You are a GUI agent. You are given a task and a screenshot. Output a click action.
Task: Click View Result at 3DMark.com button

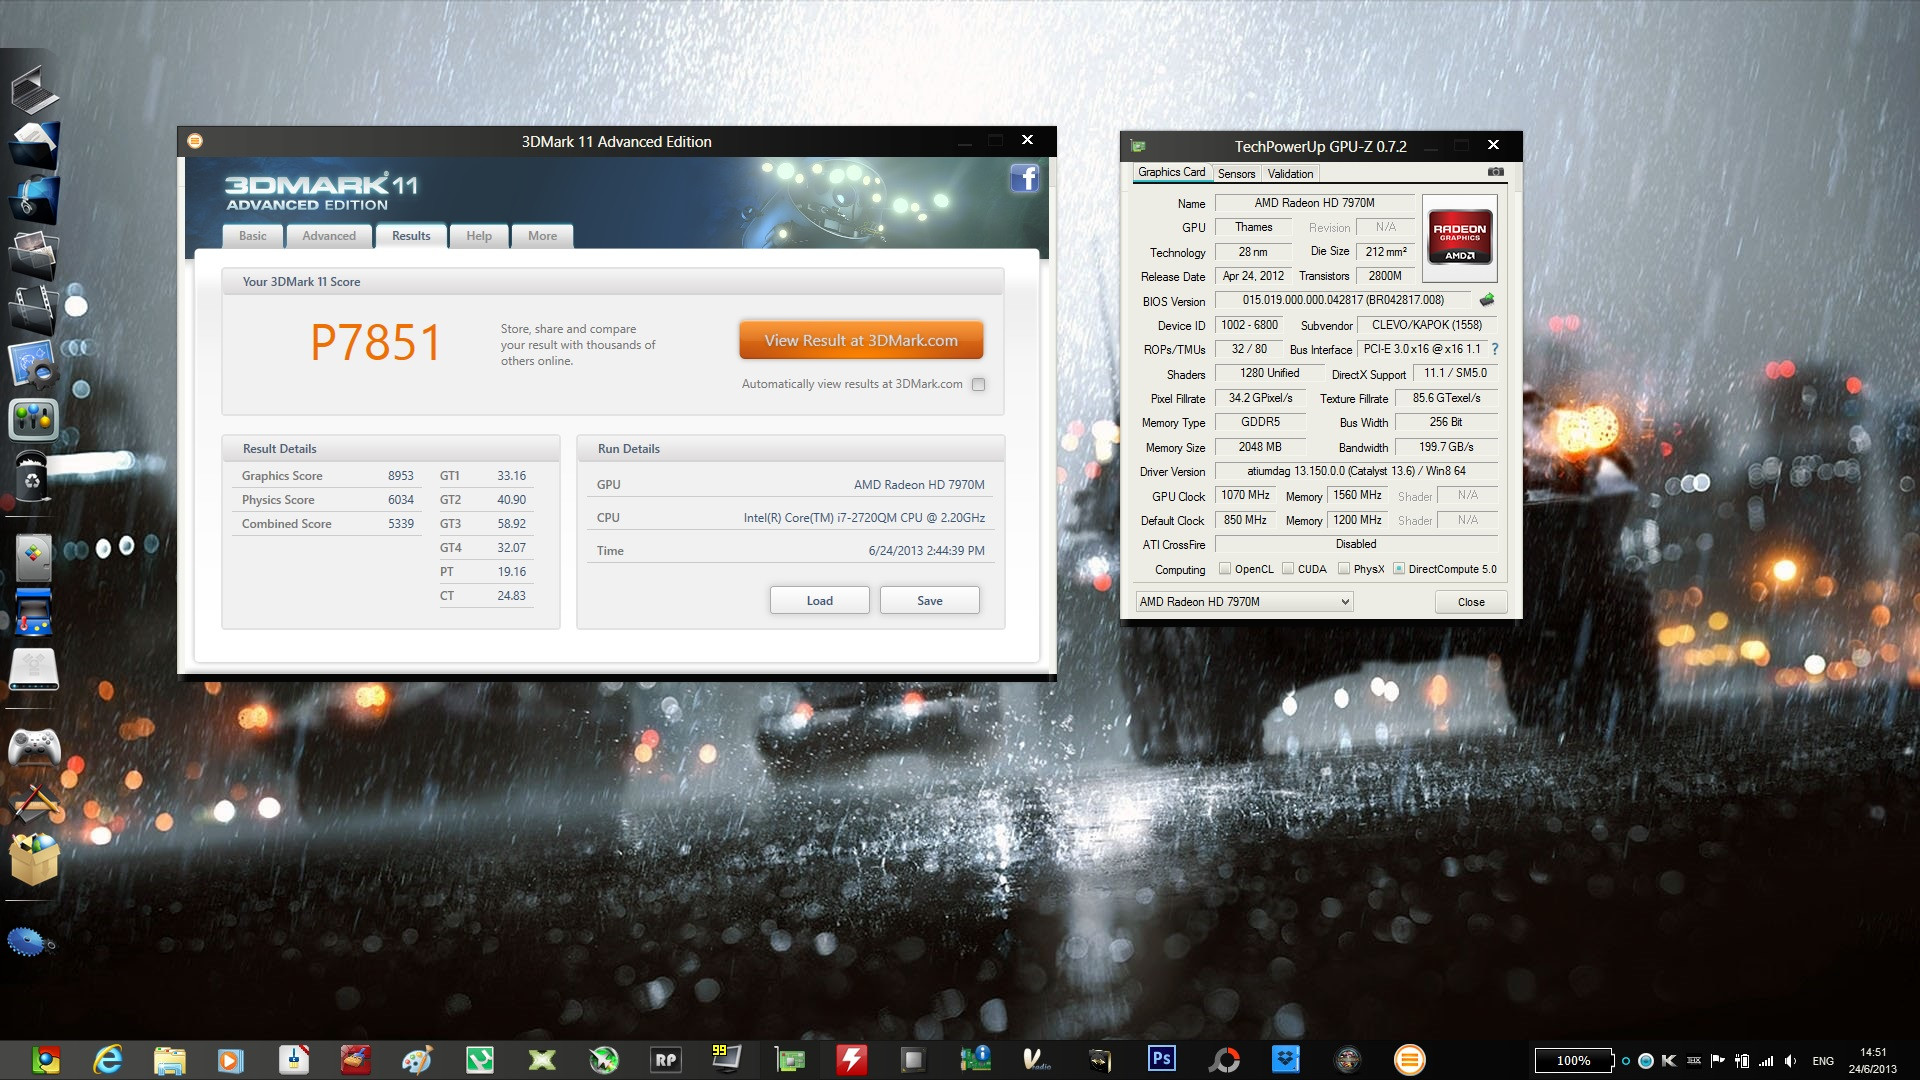point(861,340)
